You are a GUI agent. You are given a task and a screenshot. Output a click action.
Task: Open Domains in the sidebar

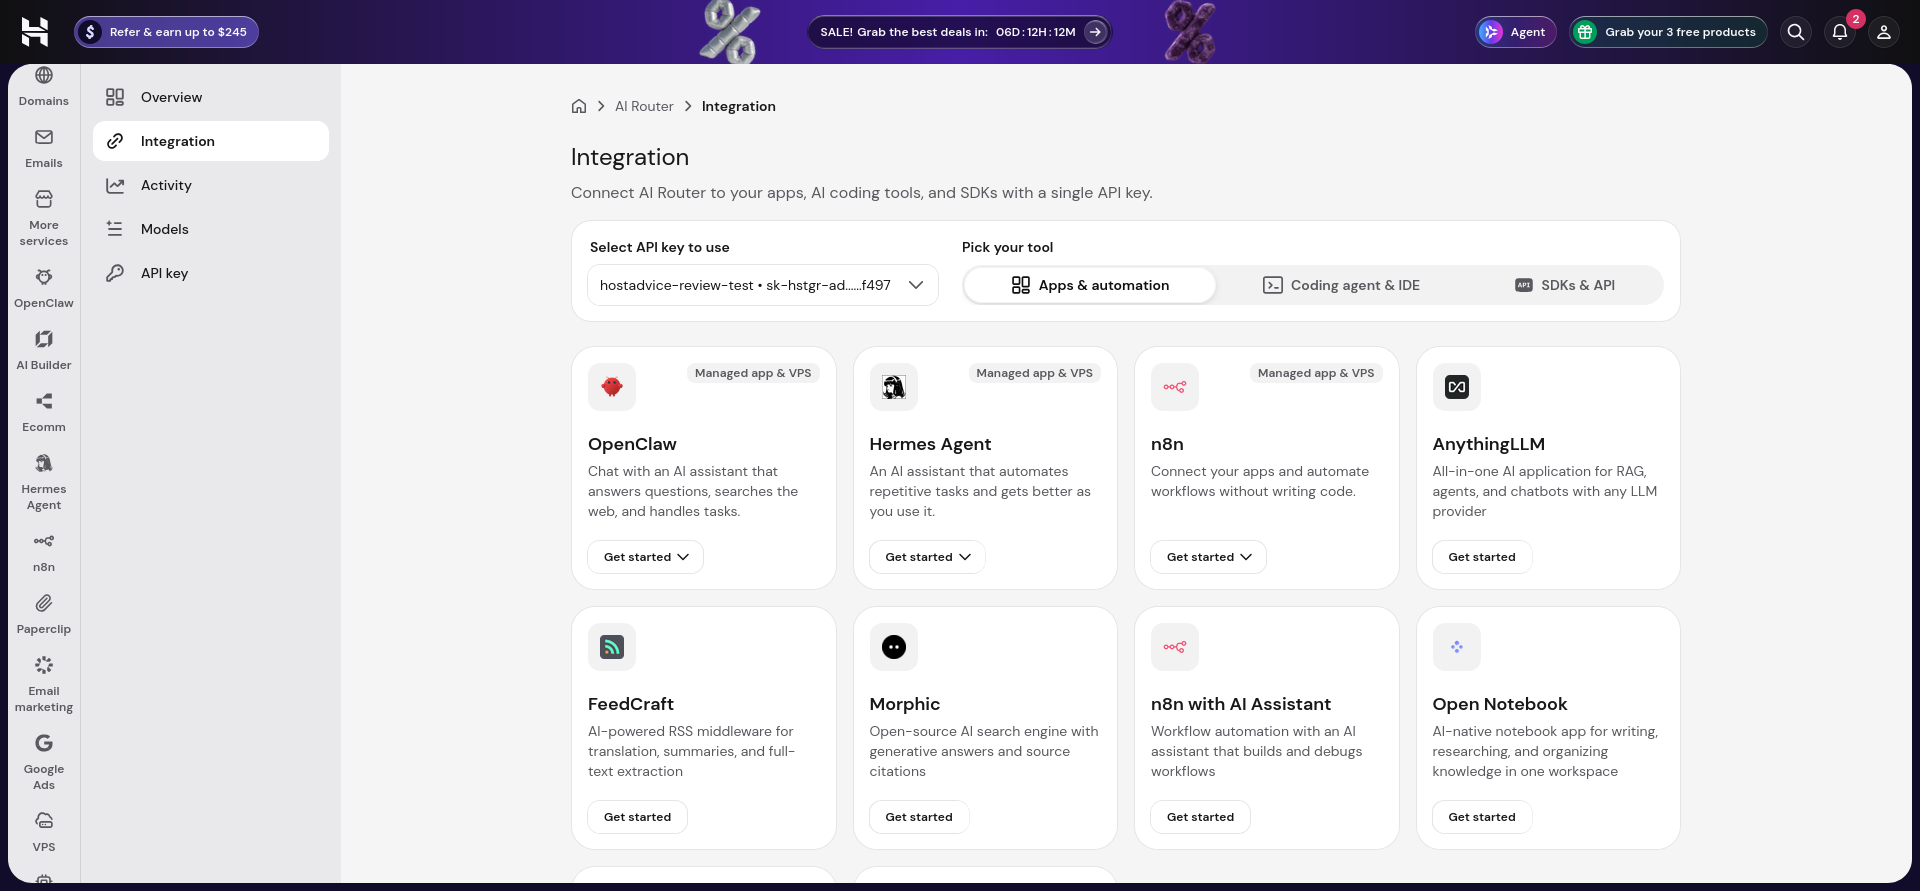pyautogui.click(x=44, y=87)
